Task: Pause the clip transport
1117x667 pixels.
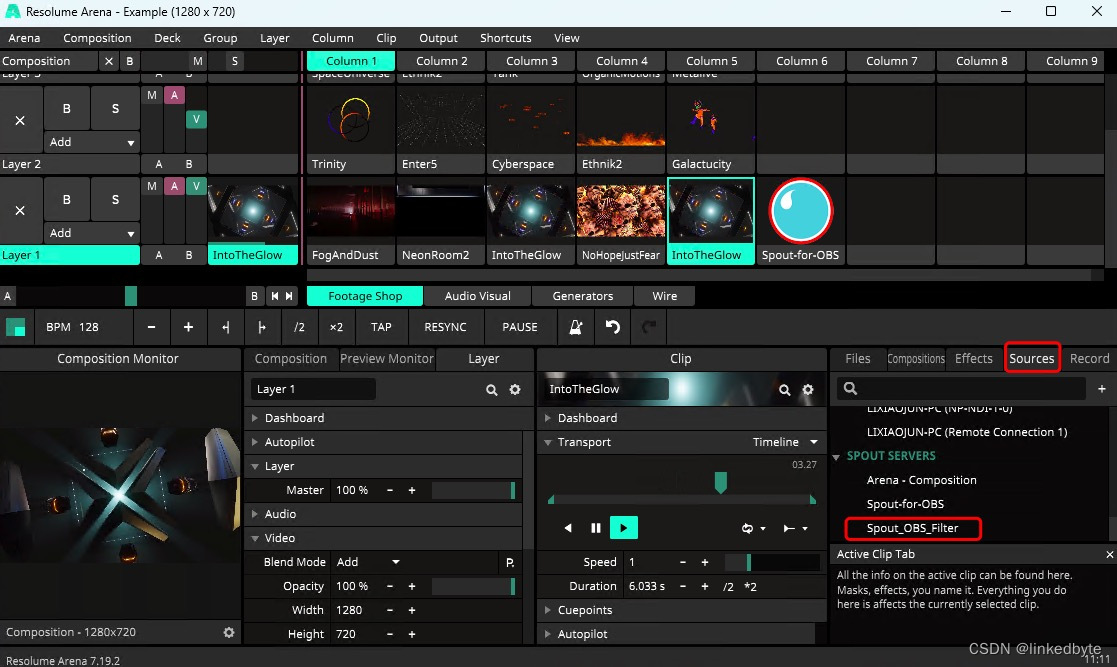Action: pos(596,528)
